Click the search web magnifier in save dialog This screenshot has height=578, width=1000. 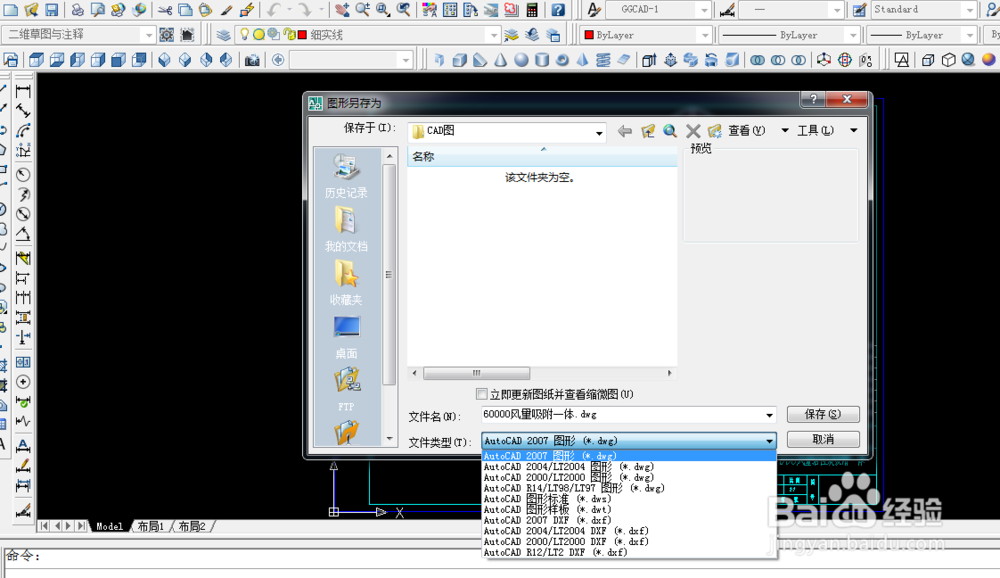pos(670,131)
